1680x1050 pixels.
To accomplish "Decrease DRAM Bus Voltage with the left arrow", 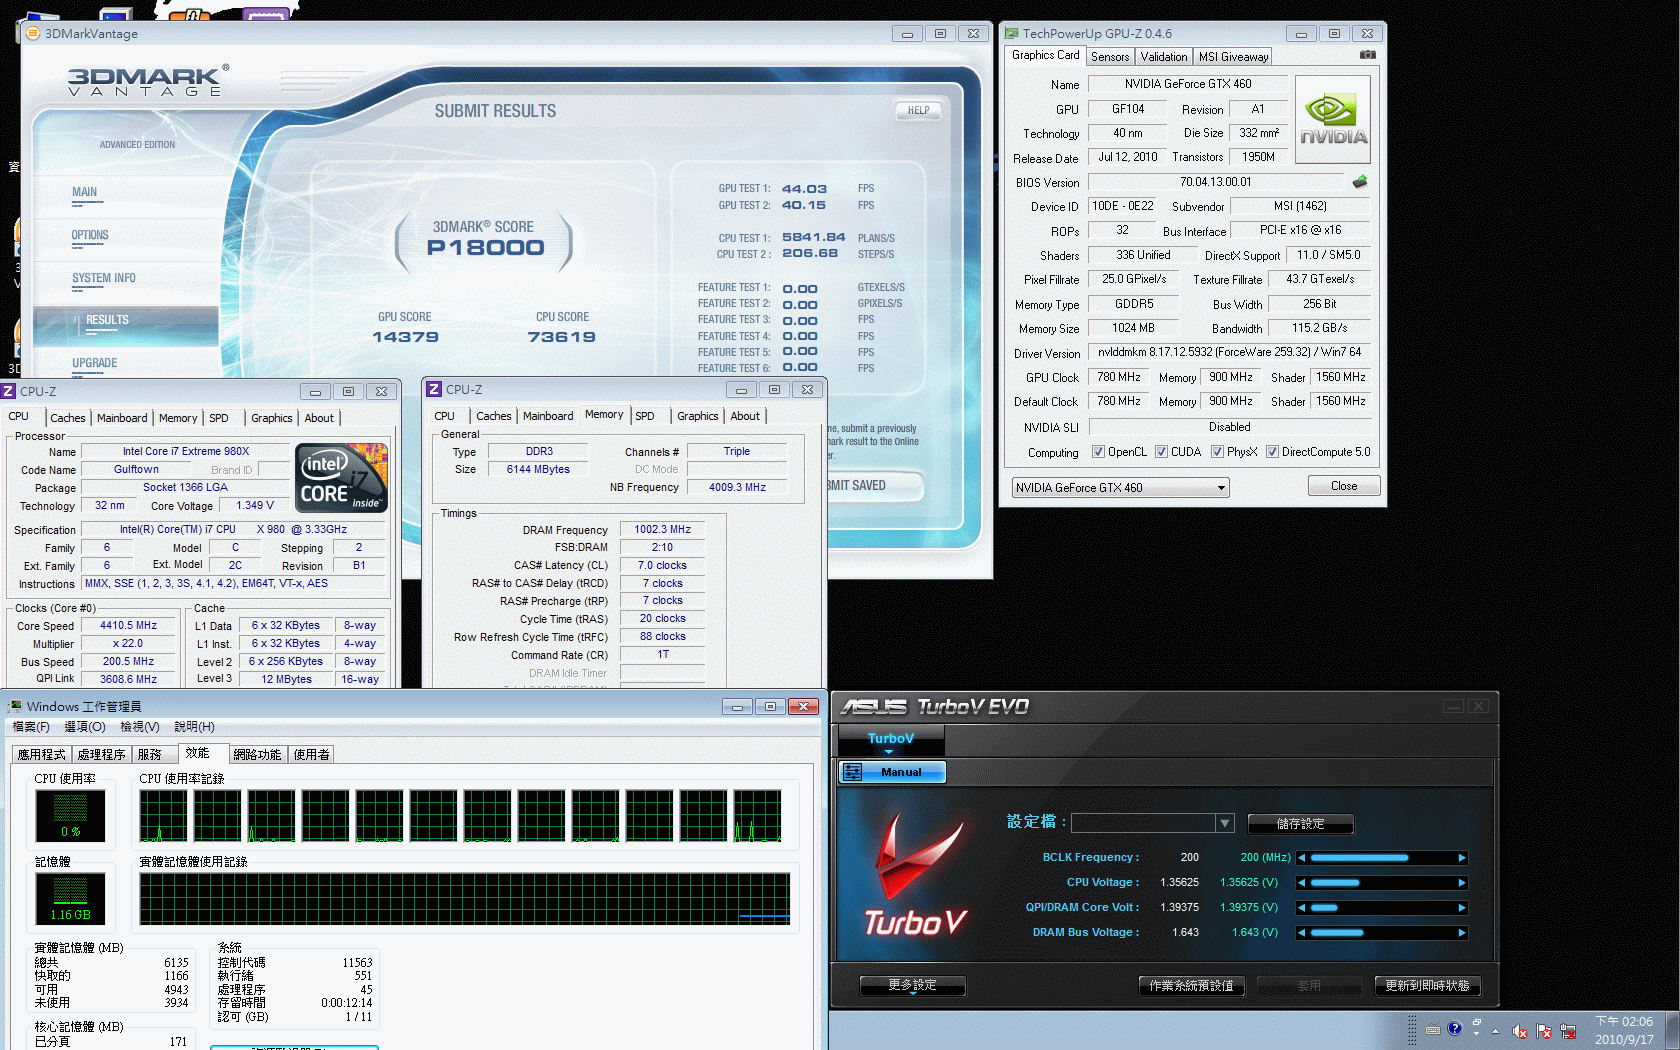I will click(1302, 933).
